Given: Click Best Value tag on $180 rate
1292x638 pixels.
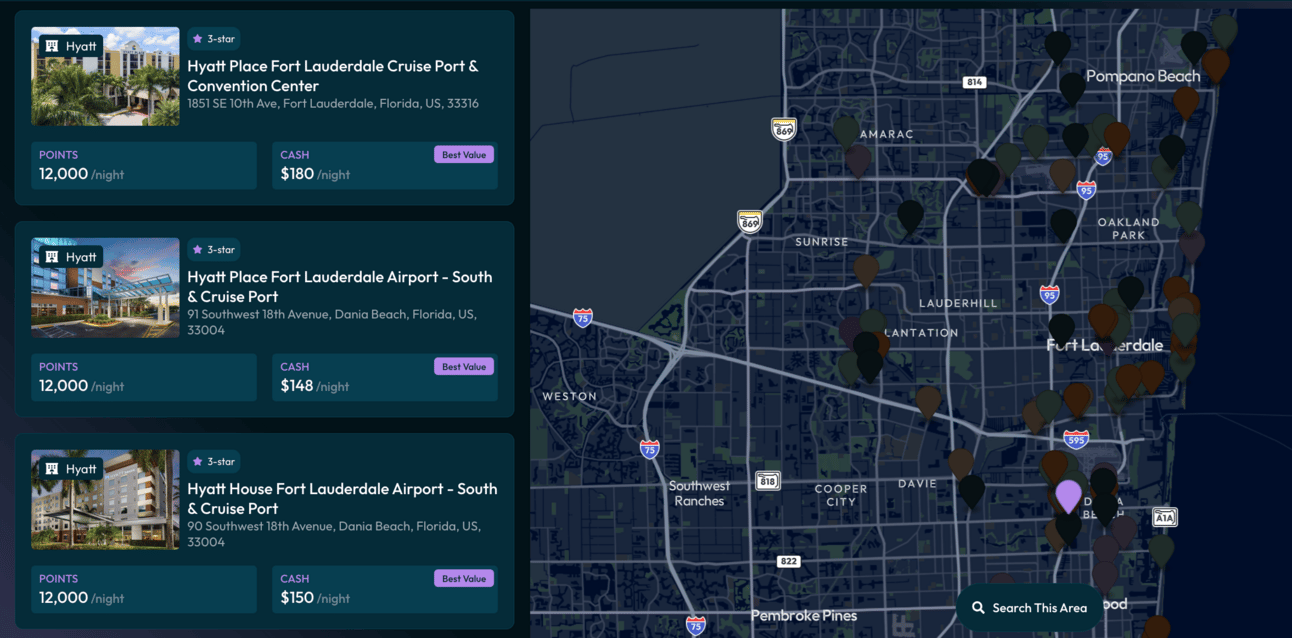Looking at the screenshot, I should point(464,155).
